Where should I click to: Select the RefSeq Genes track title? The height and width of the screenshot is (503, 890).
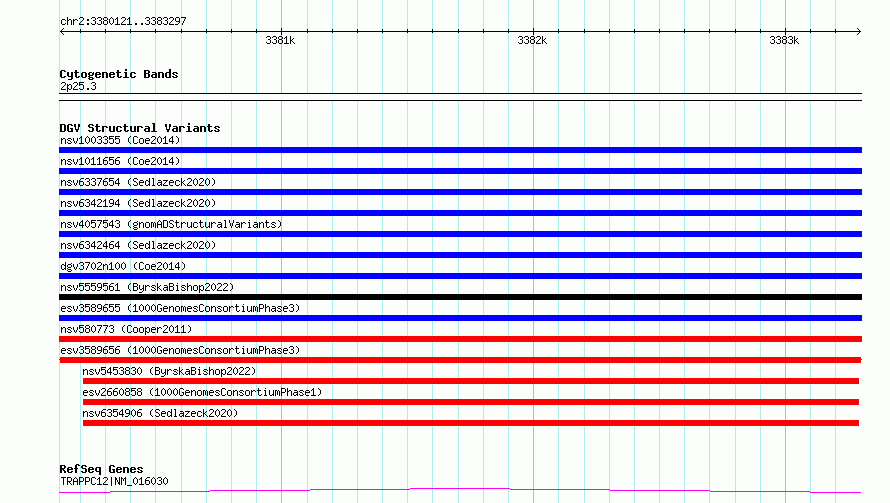pos(101,469)
